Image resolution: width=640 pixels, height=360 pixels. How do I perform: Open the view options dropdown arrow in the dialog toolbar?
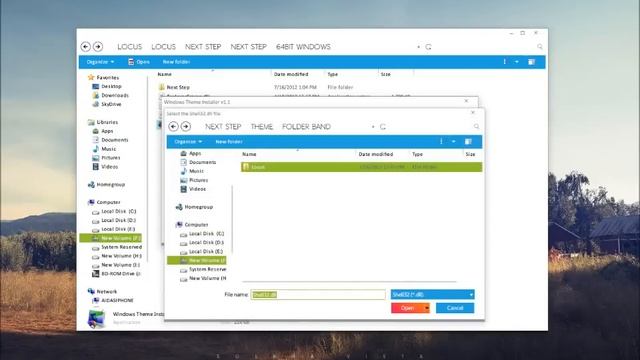(453, 142)
